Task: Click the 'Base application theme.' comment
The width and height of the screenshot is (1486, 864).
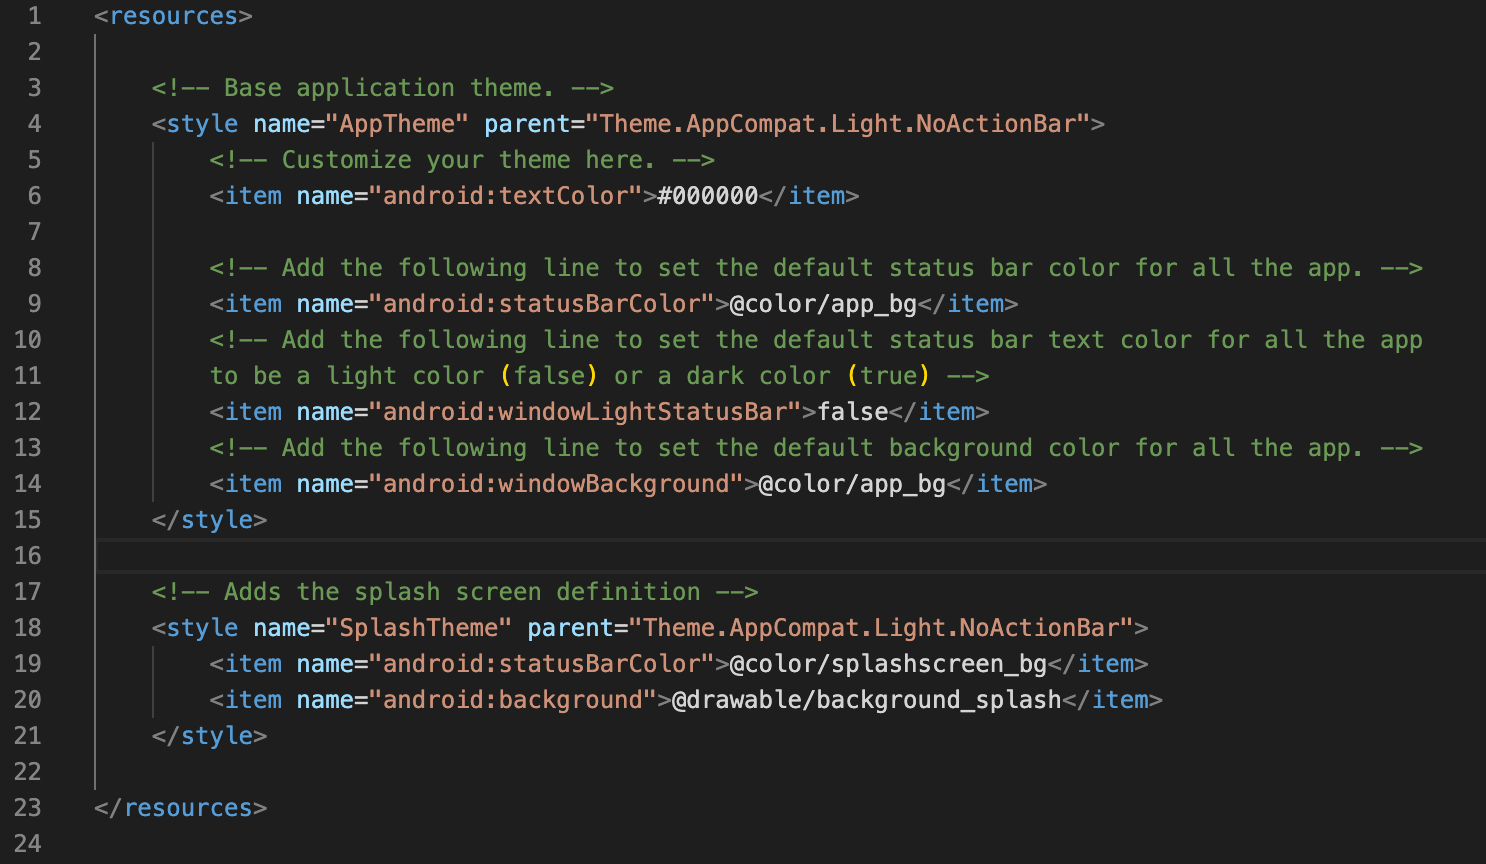Action: (382, 88)
